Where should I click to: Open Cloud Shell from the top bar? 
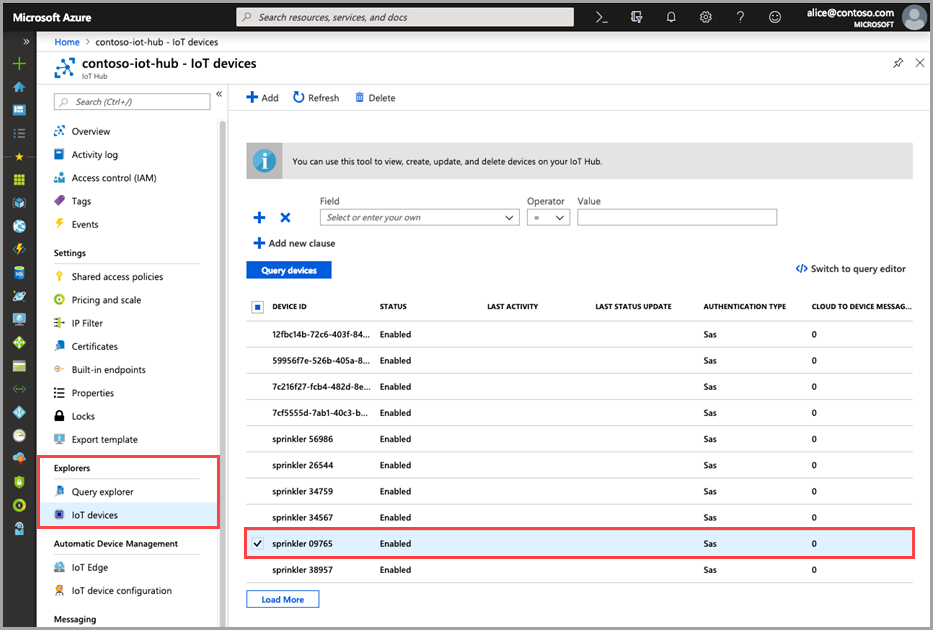pos(602,17)
